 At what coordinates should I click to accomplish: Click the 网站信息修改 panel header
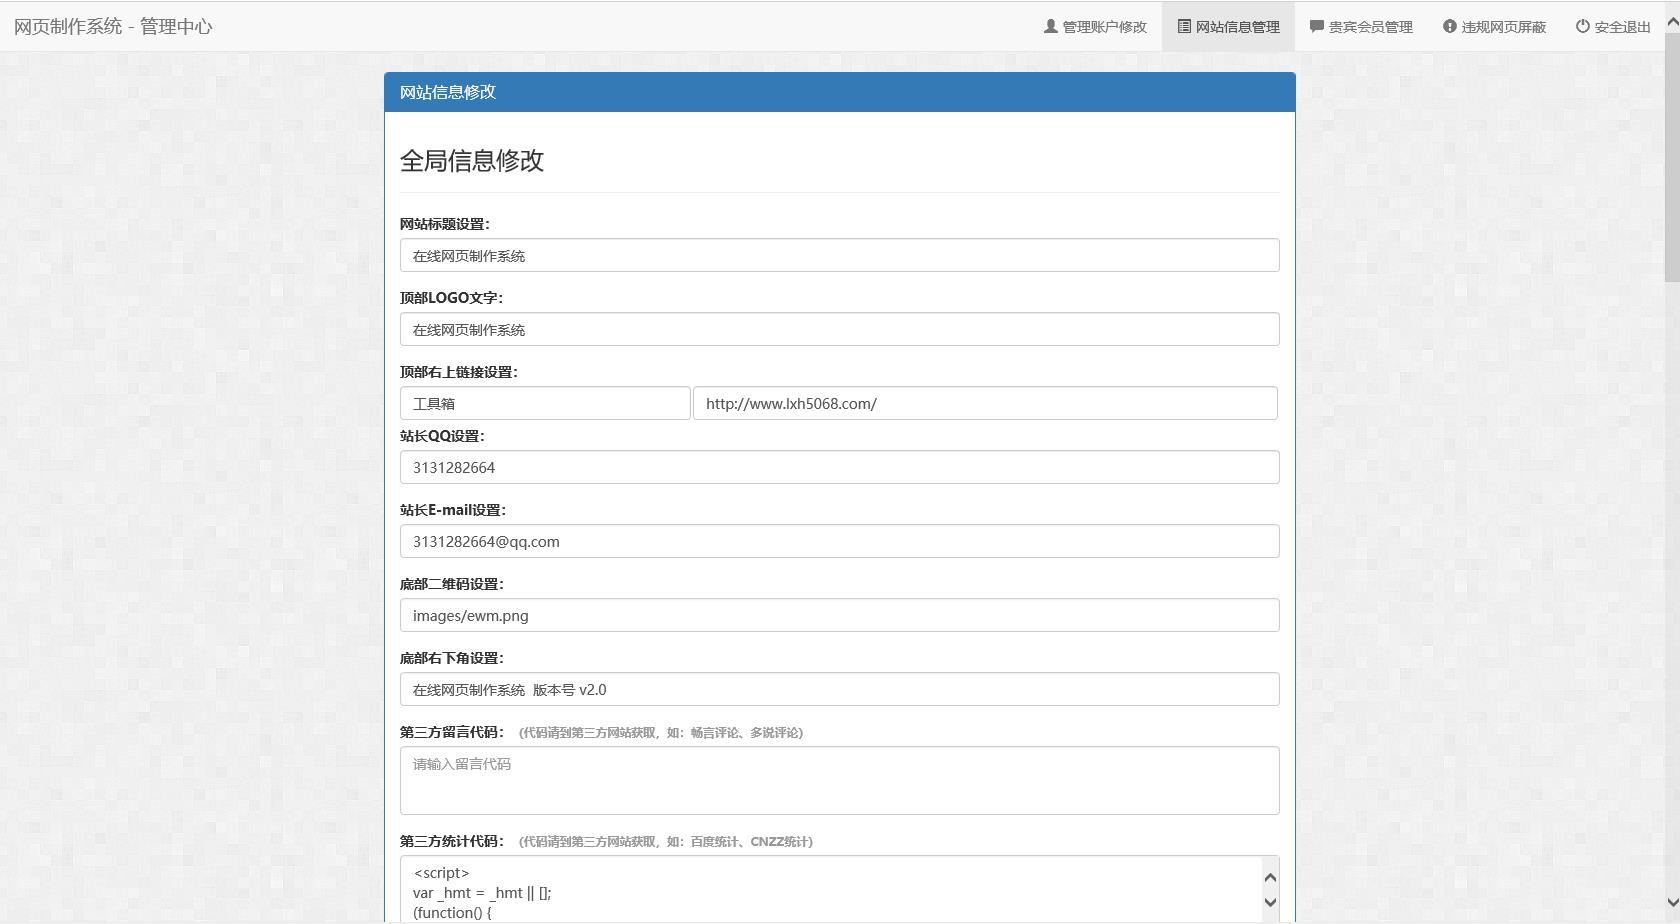[x=840, y=92]
